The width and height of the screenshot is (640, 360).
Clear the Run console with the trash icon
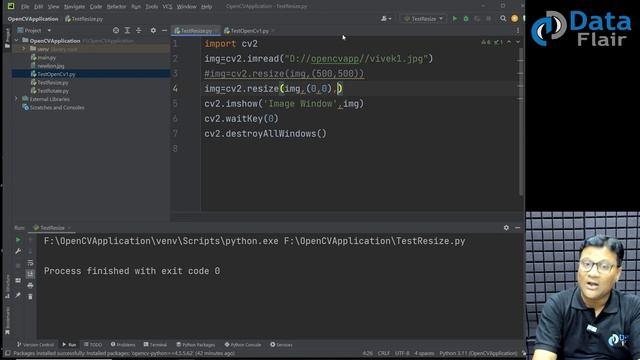tap(30, 296)
